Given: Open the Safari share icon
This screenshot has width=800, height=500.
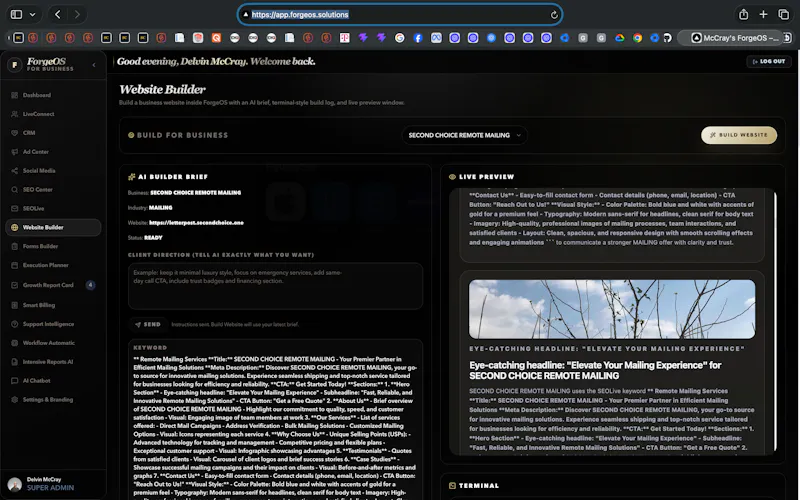Looking at the screenshot, I should [743, 14].
